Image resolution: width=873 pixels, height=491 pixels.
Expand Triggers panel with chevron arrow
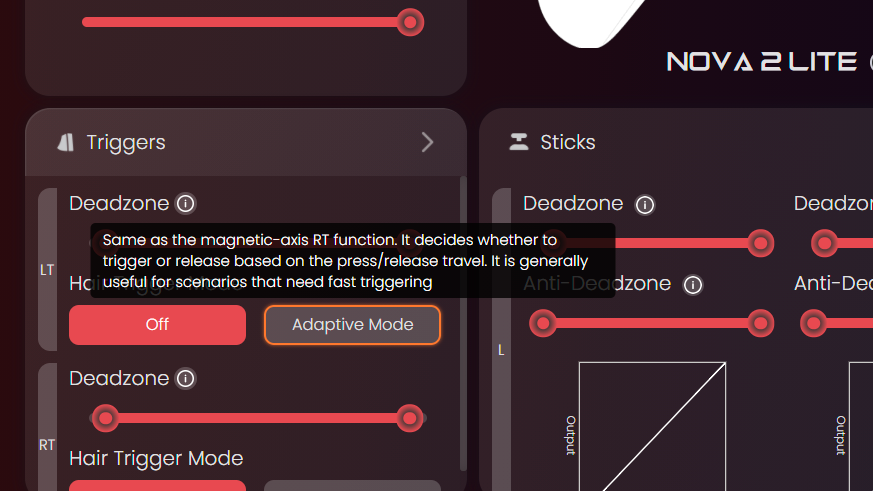[427, 143]
